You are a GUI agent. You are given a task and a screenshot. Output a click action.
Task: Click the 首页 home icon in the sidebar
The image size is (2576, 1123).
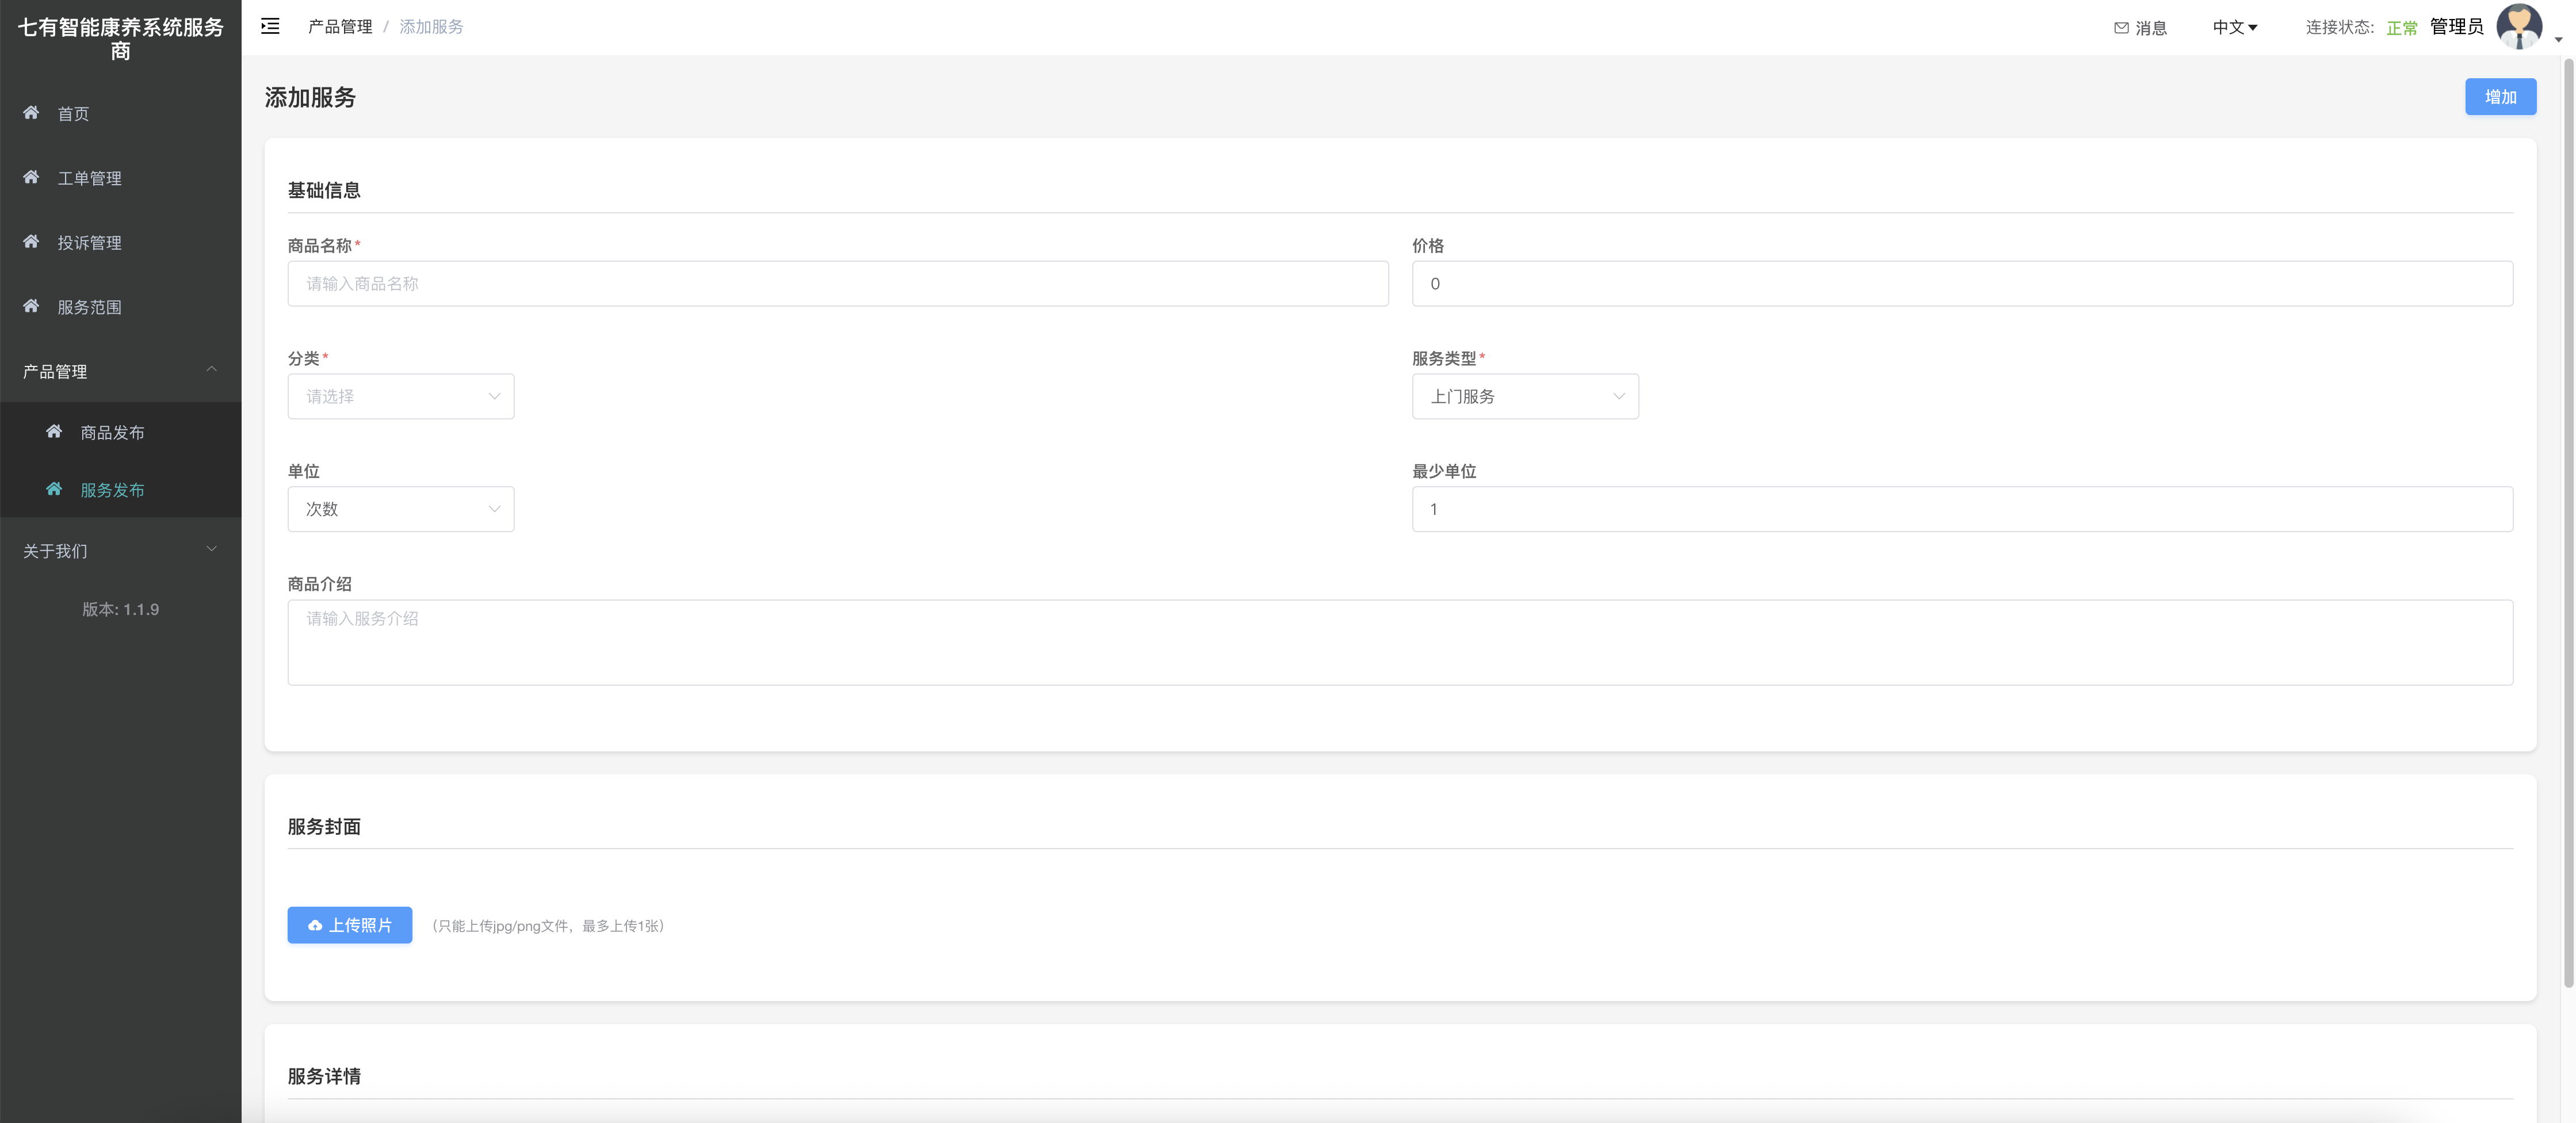click(31, 113)
